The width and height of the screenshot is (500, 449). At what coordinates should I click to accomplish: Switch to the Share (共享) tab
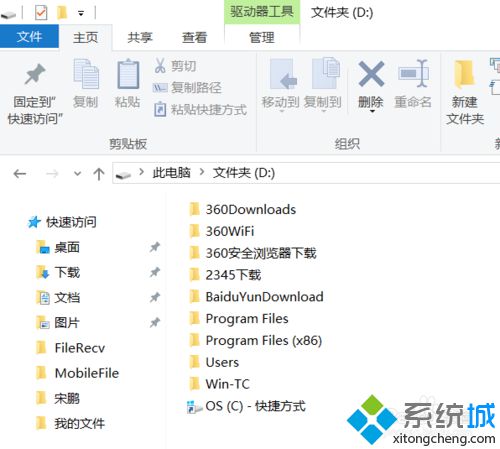pos(140,37)
